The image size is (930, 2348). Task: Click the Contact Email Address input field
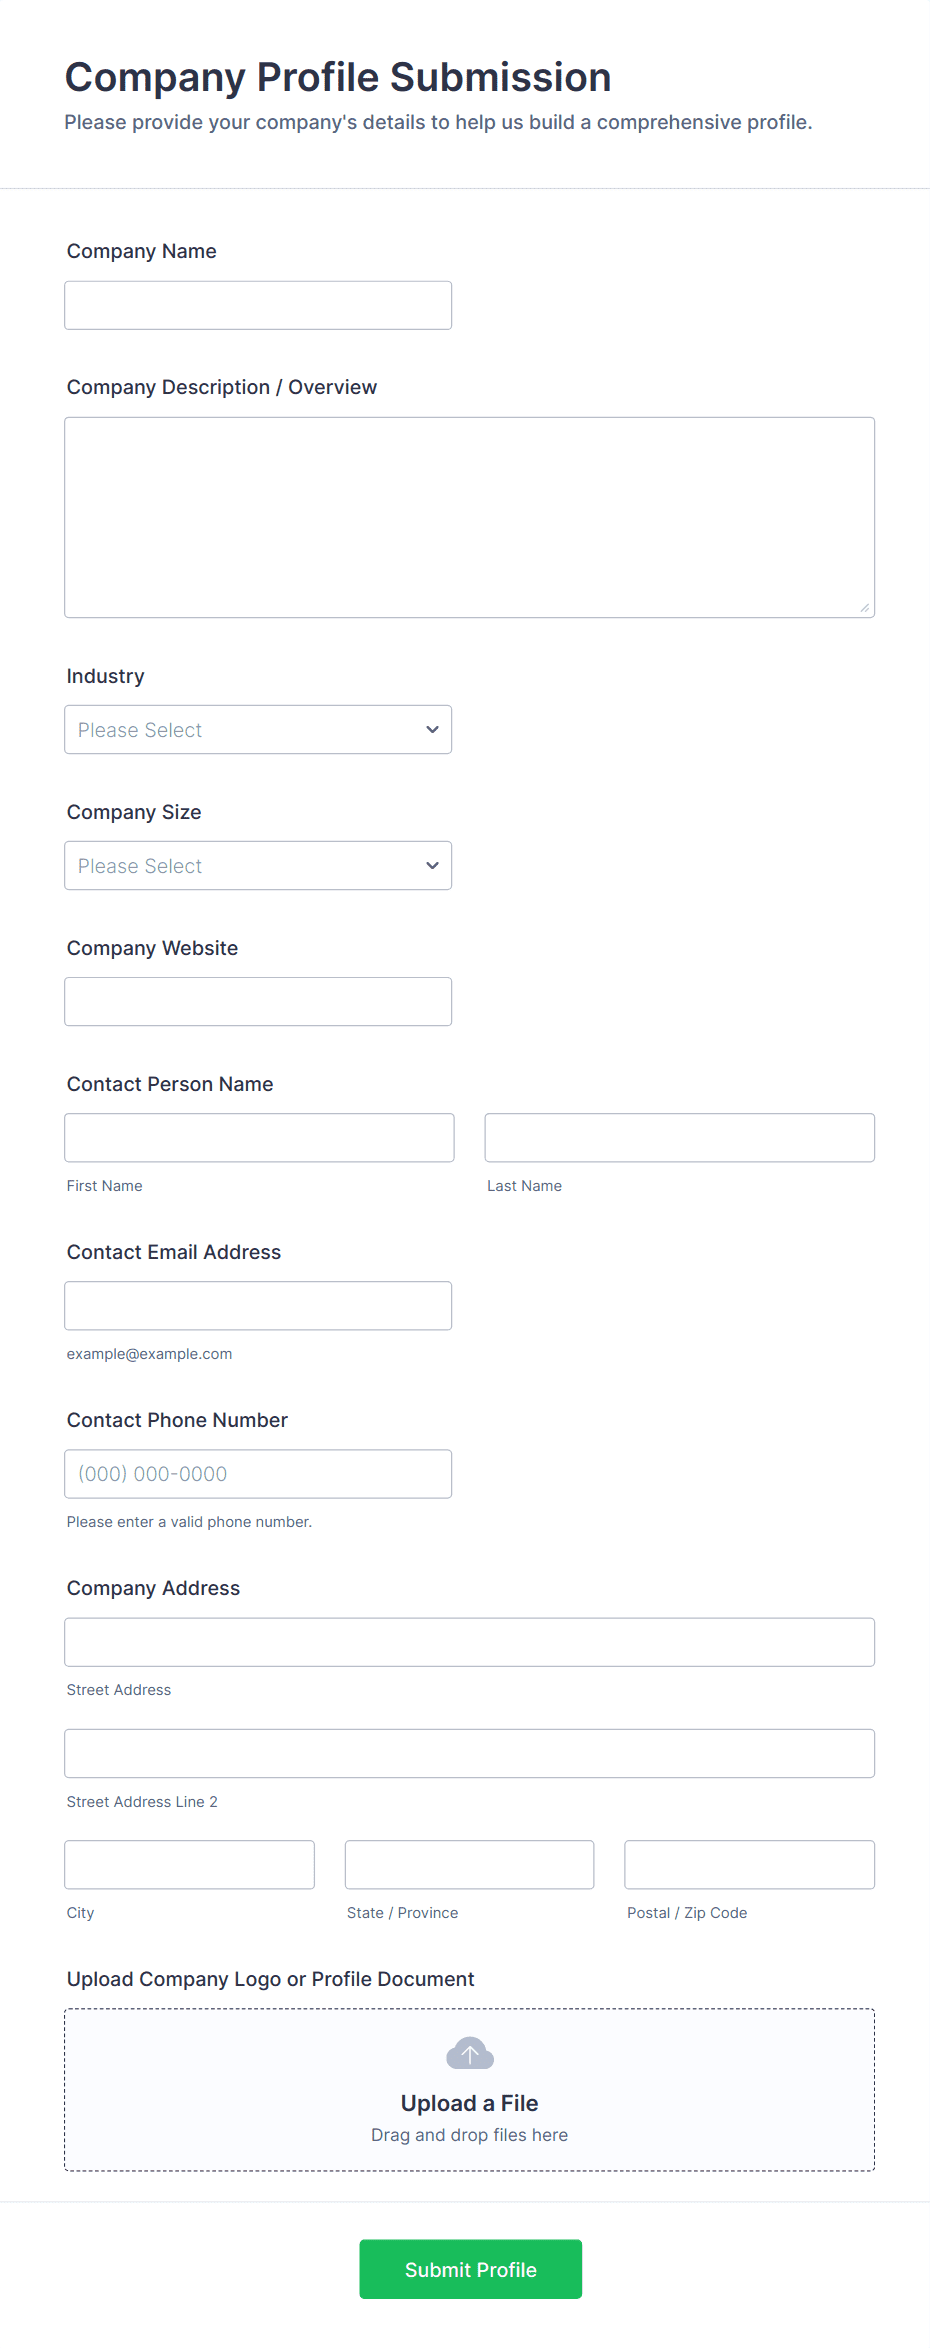(258, 1305)
